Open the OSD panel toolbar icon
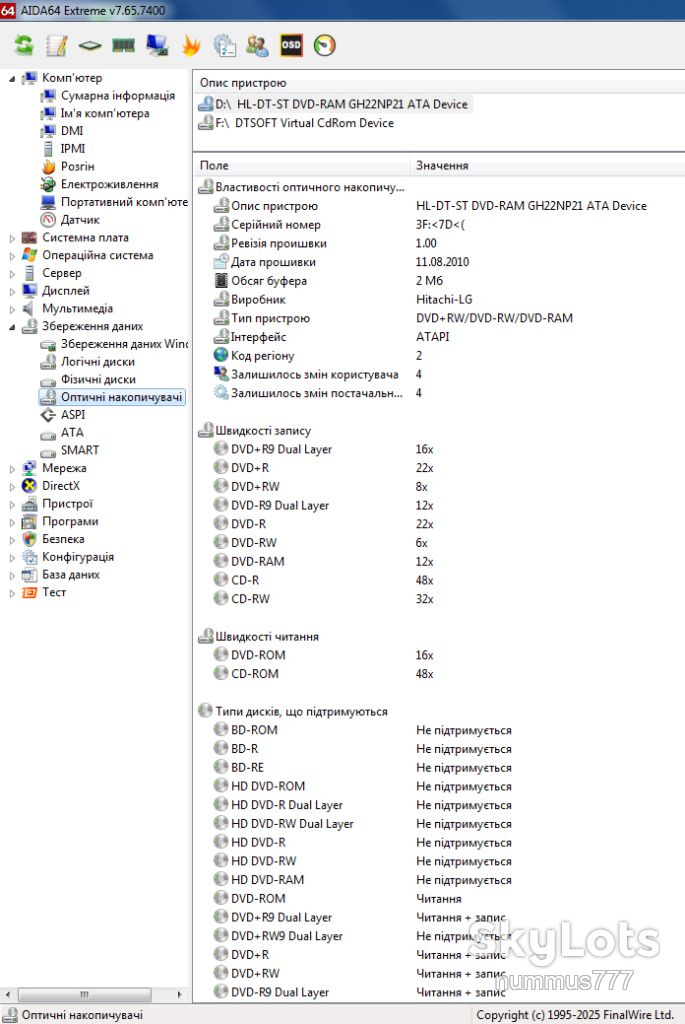The height and width of the screenshot is (1024, 685). [291, 45]
